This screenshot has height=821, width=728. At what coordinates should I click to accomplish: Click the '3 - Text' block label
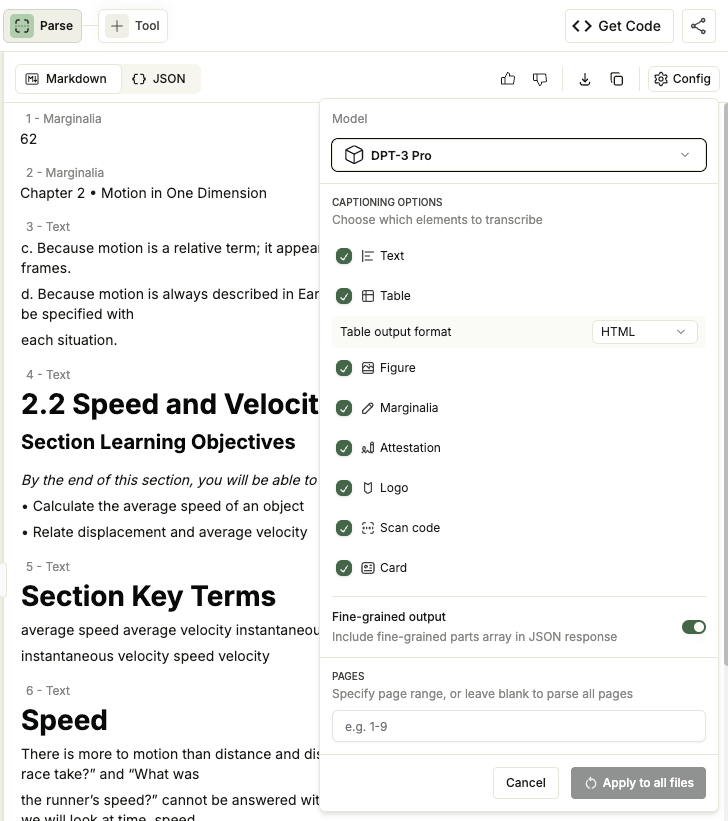(48, 227)
